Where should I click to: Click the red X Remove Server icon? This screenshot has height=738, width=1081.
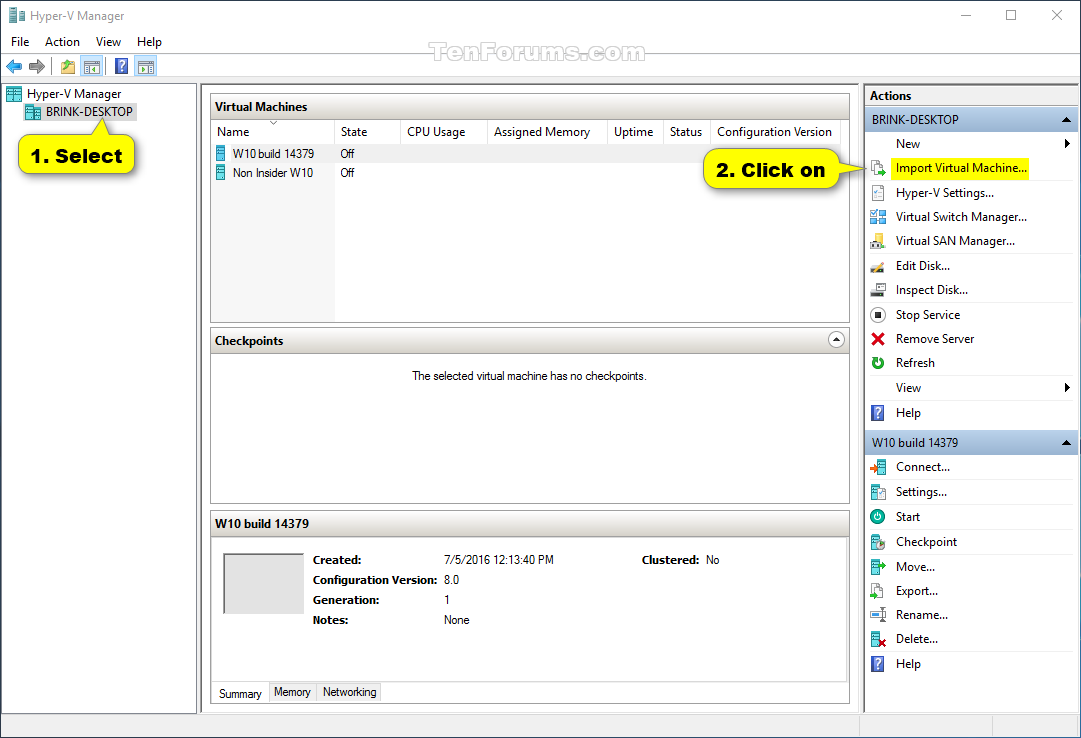pos(878,339)
